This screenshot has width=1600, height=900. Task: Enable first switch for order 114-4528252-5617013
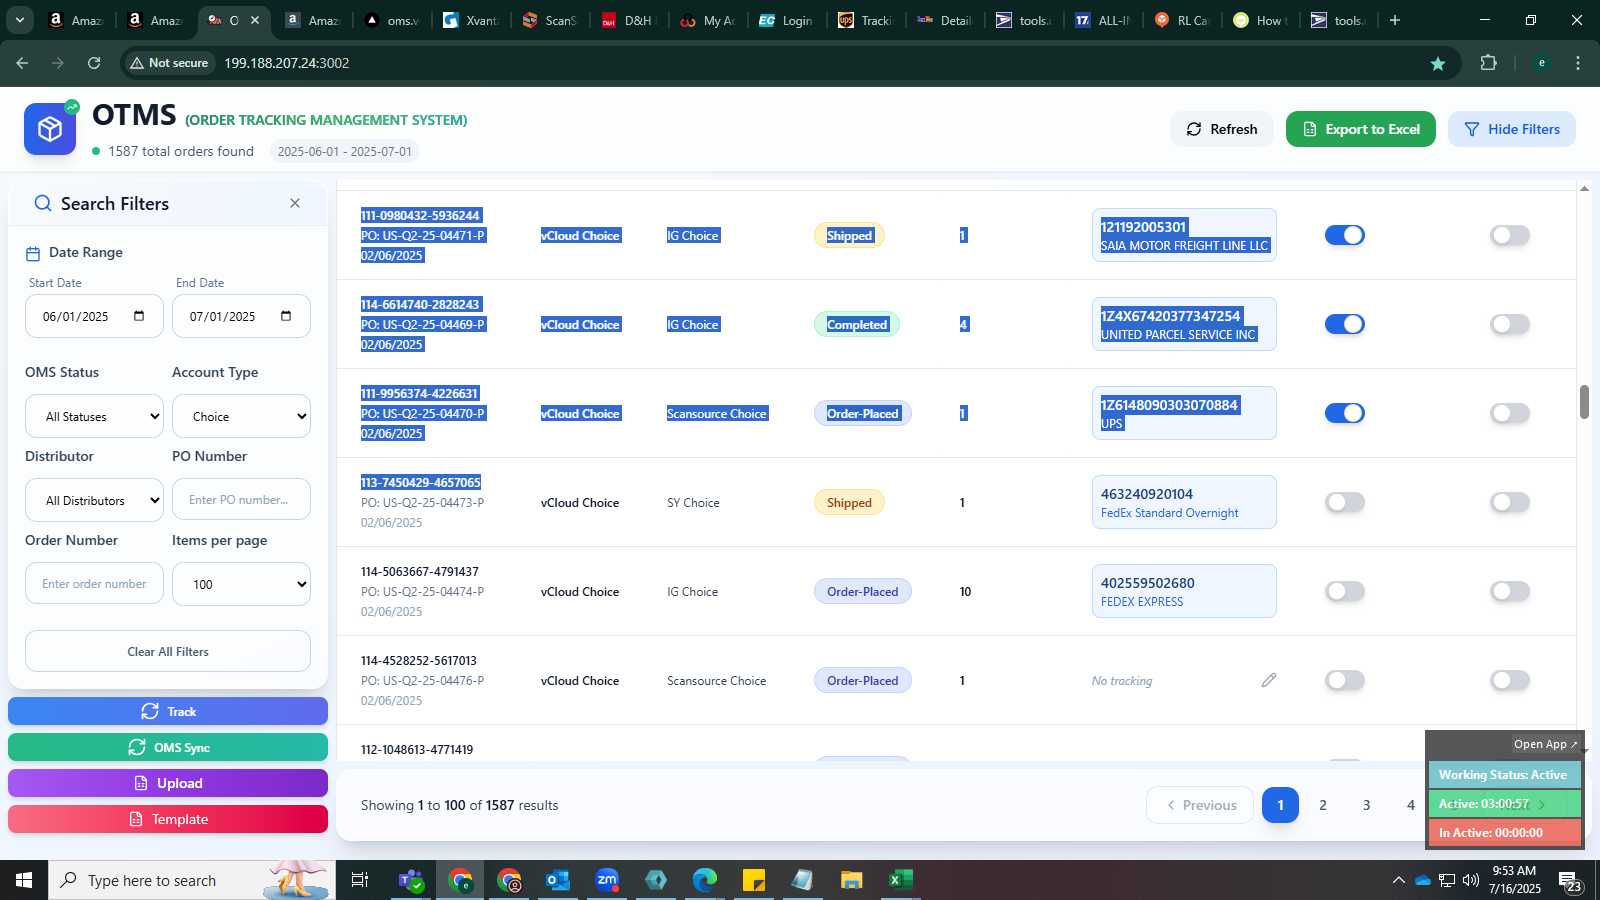[1345, 680]
